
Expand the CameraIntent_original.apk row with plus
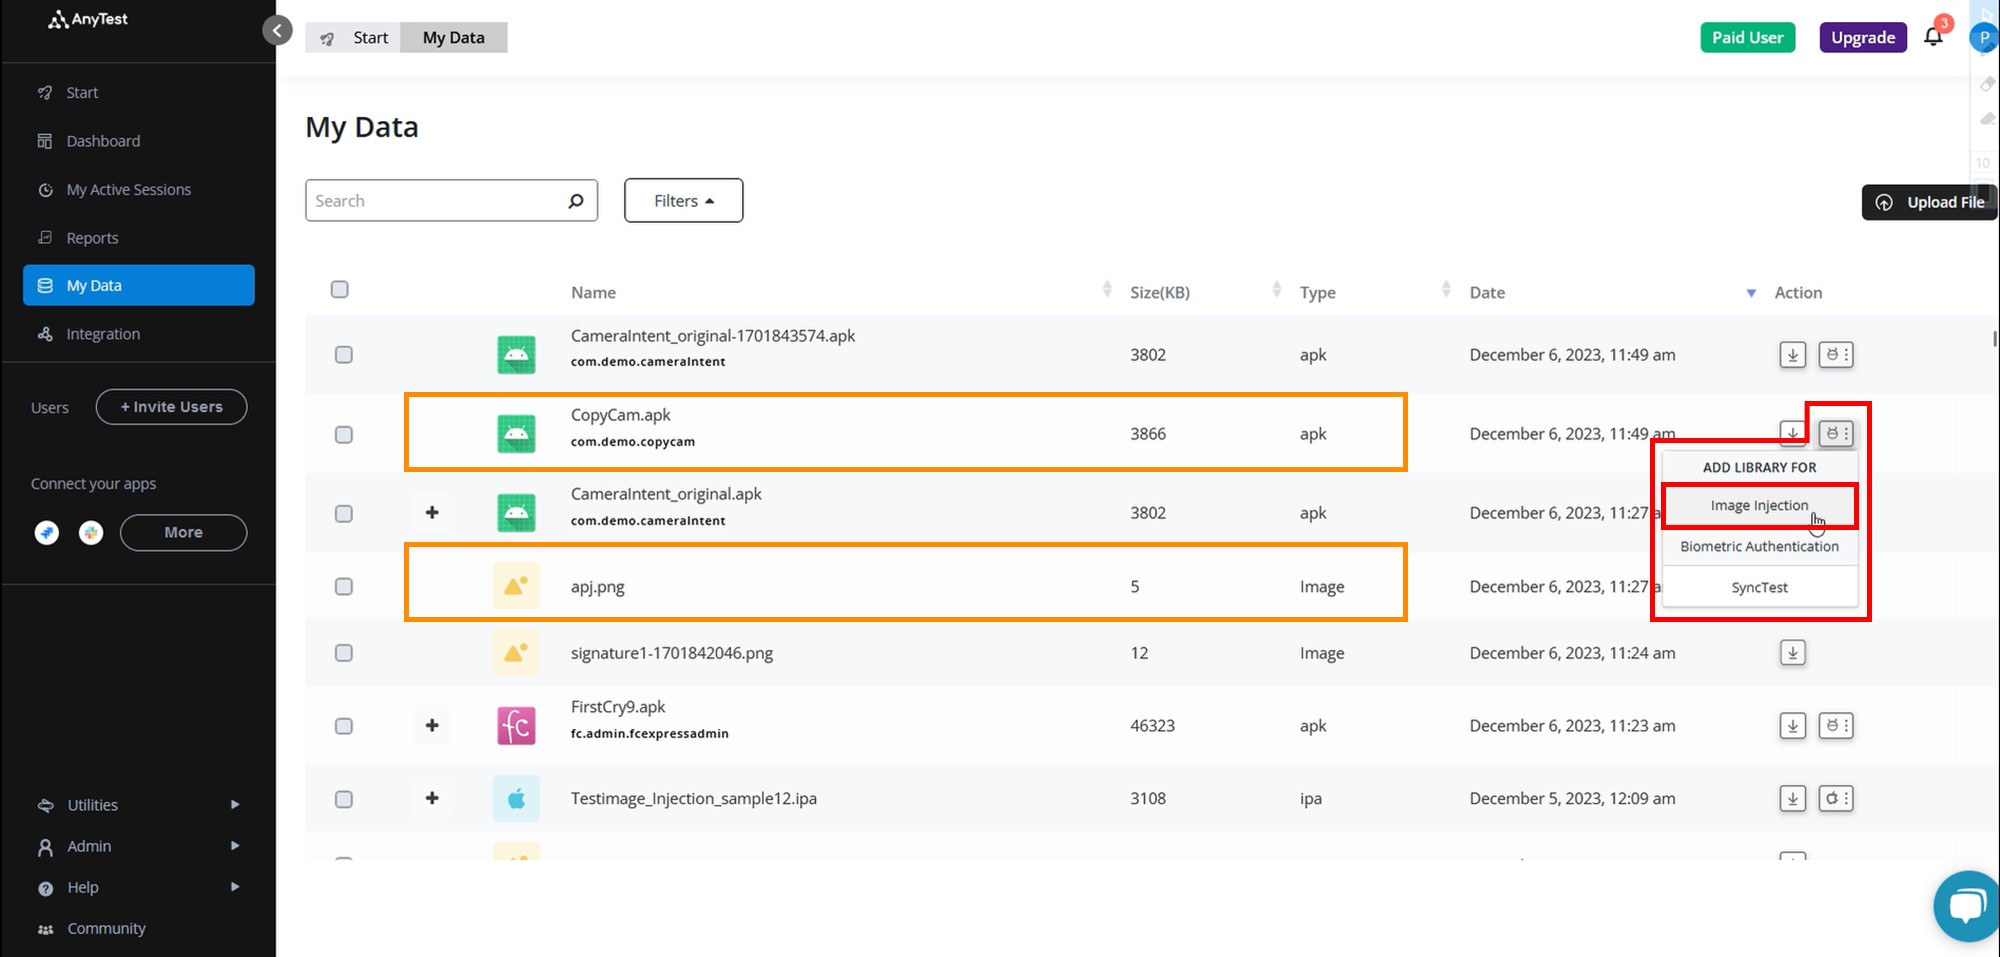point(432,512)
